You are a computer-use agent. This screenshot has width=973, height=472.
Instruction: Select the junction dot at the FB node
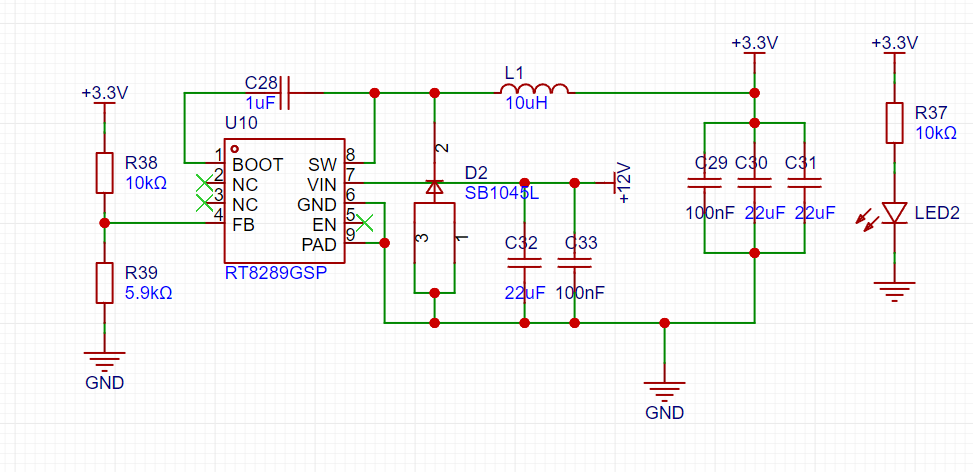(x=104, y=223)
